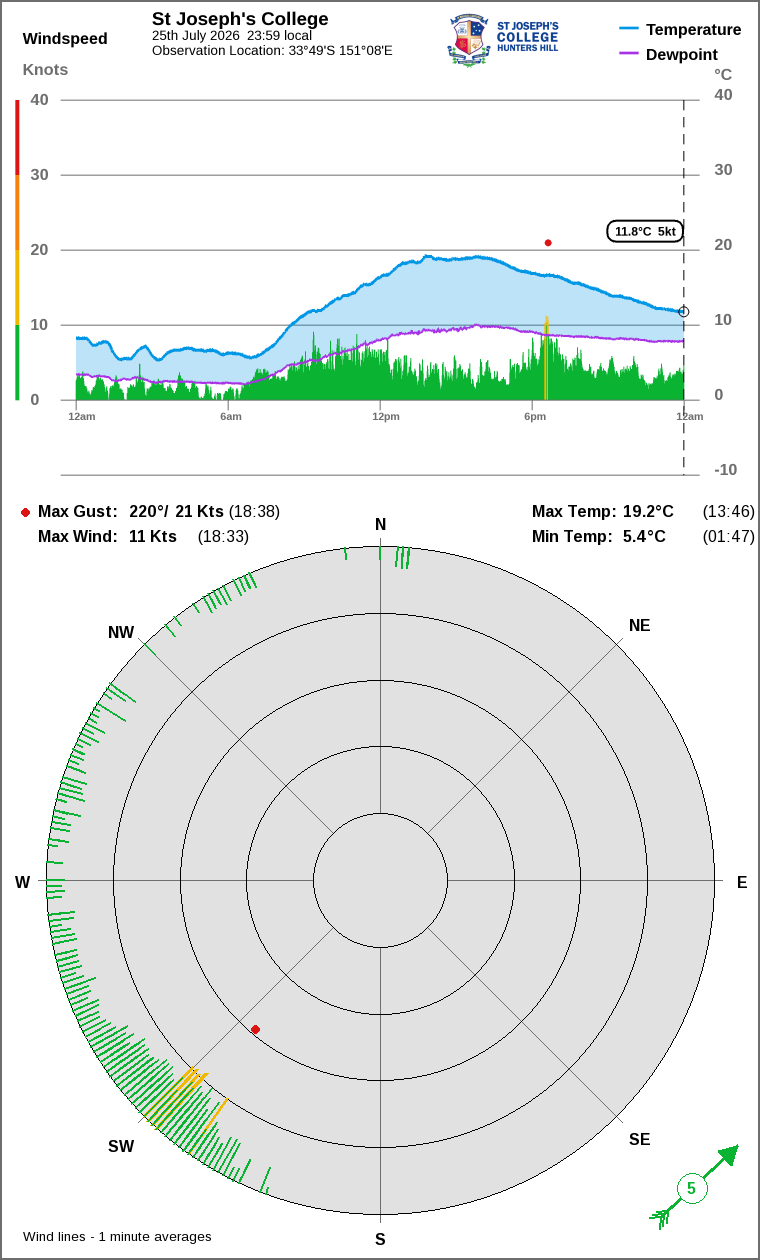
Task: Click the Dewpoint legend label
Action: click(682, 54)
